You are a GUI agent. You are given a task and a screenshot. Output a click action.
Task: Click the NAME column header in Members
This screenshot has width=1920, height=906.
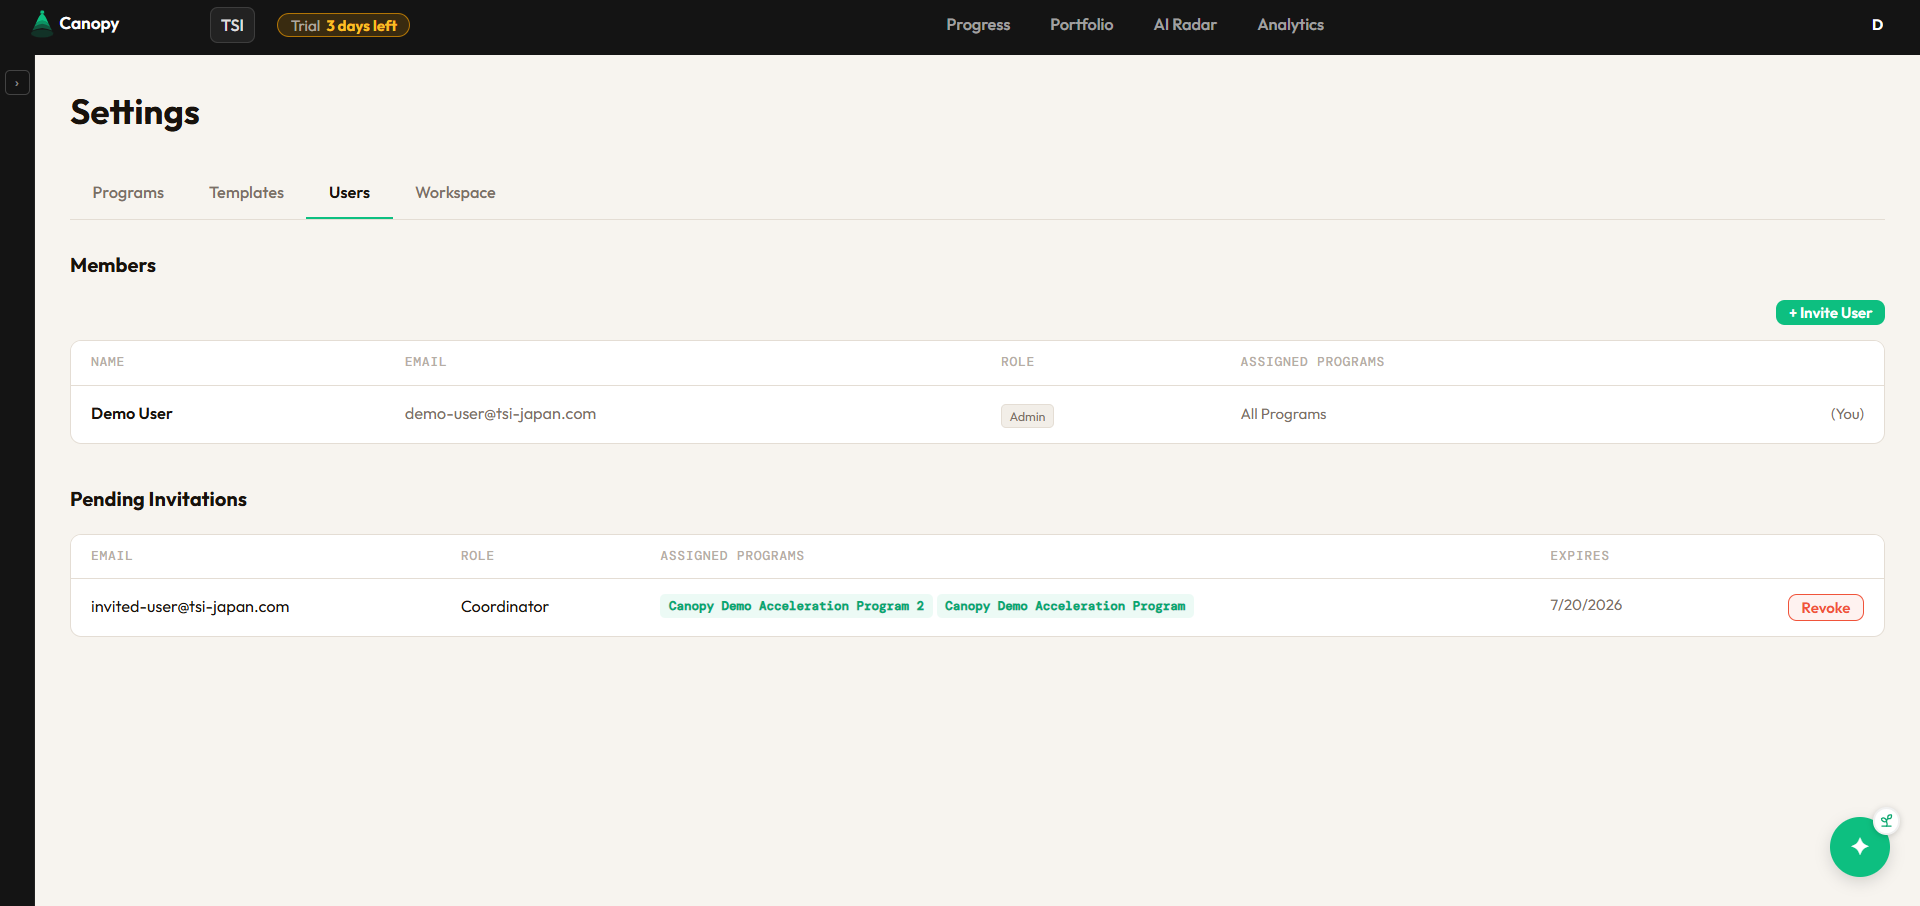click(x=107, y=362)
